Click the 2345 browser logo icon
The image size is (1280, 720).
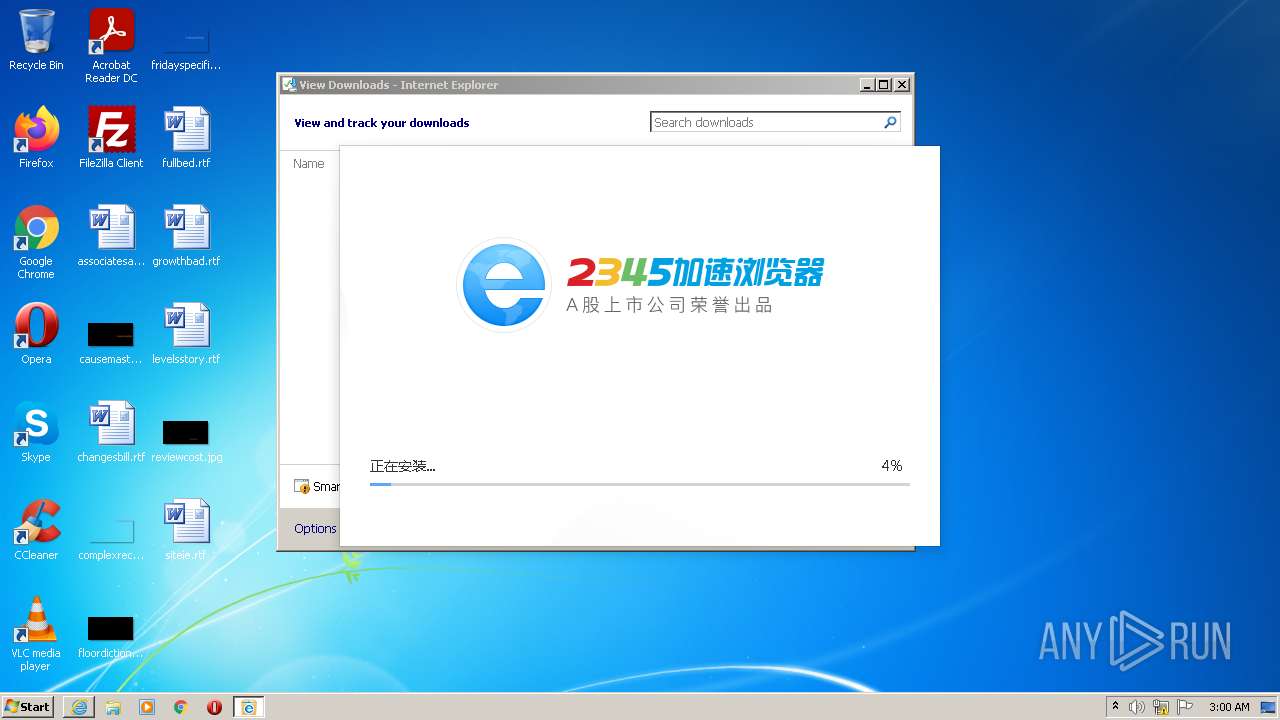tap(504, 285)
